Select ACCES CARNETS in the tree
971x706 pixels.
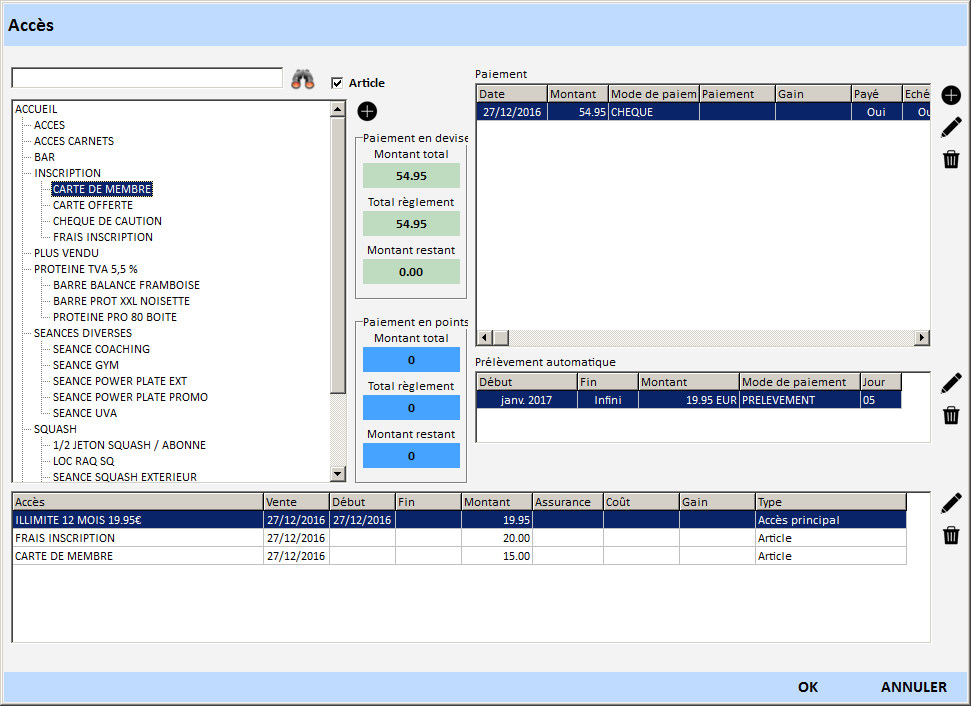[x=74, y=141]
